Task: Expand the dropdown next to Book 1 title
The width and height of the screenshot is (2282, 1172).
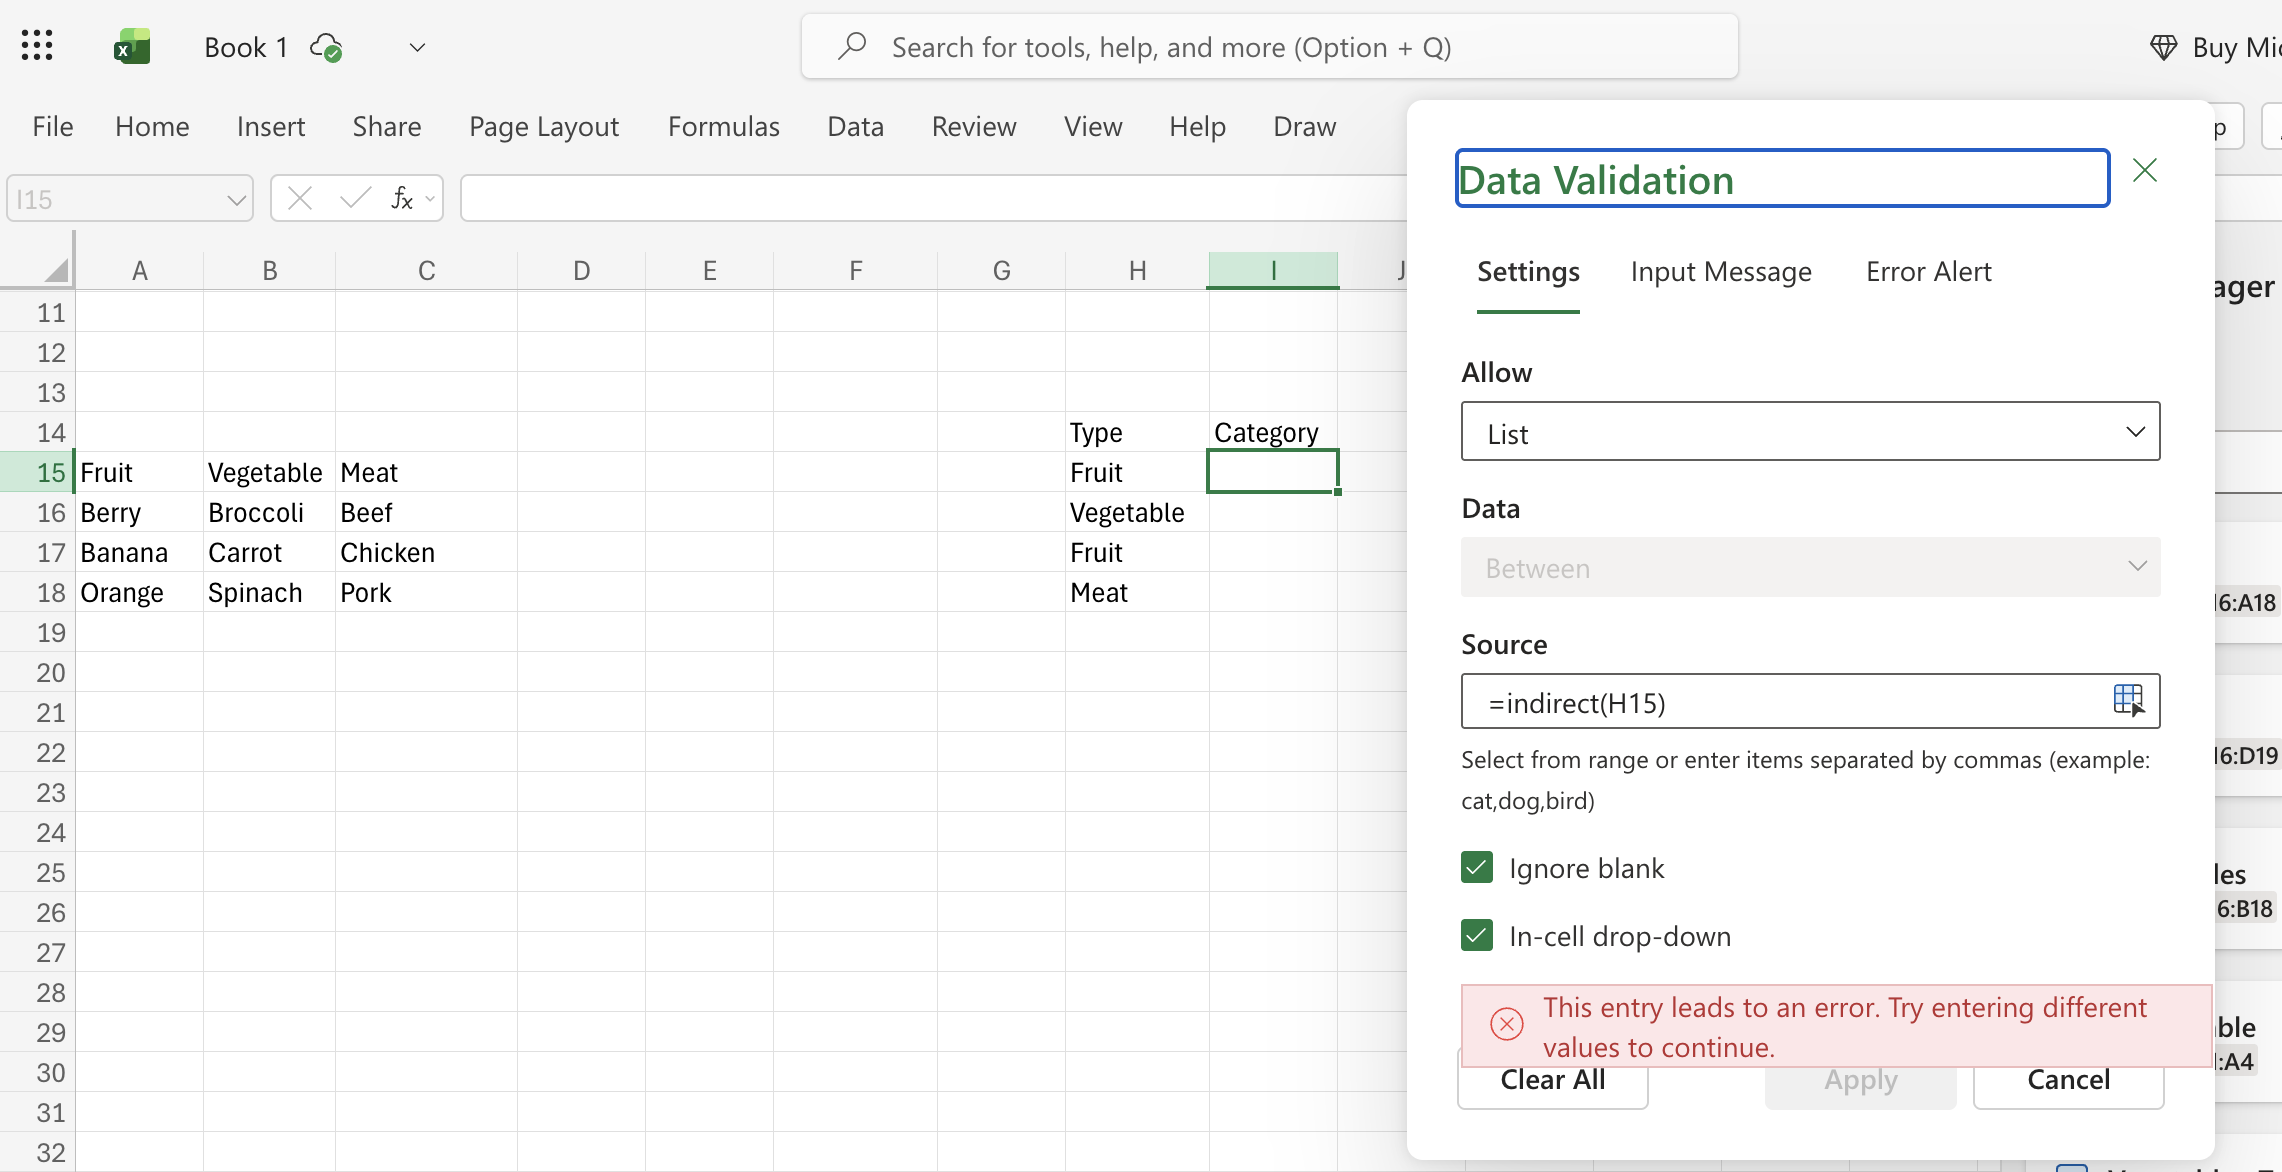Action: tap(418, 47)
